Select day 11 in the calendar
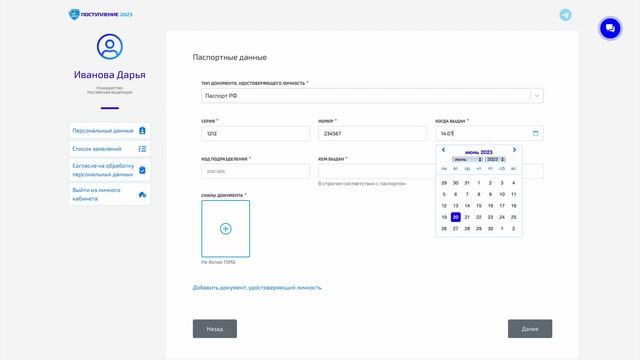Screen dimensions: 640x360 [x=513, y=194]
